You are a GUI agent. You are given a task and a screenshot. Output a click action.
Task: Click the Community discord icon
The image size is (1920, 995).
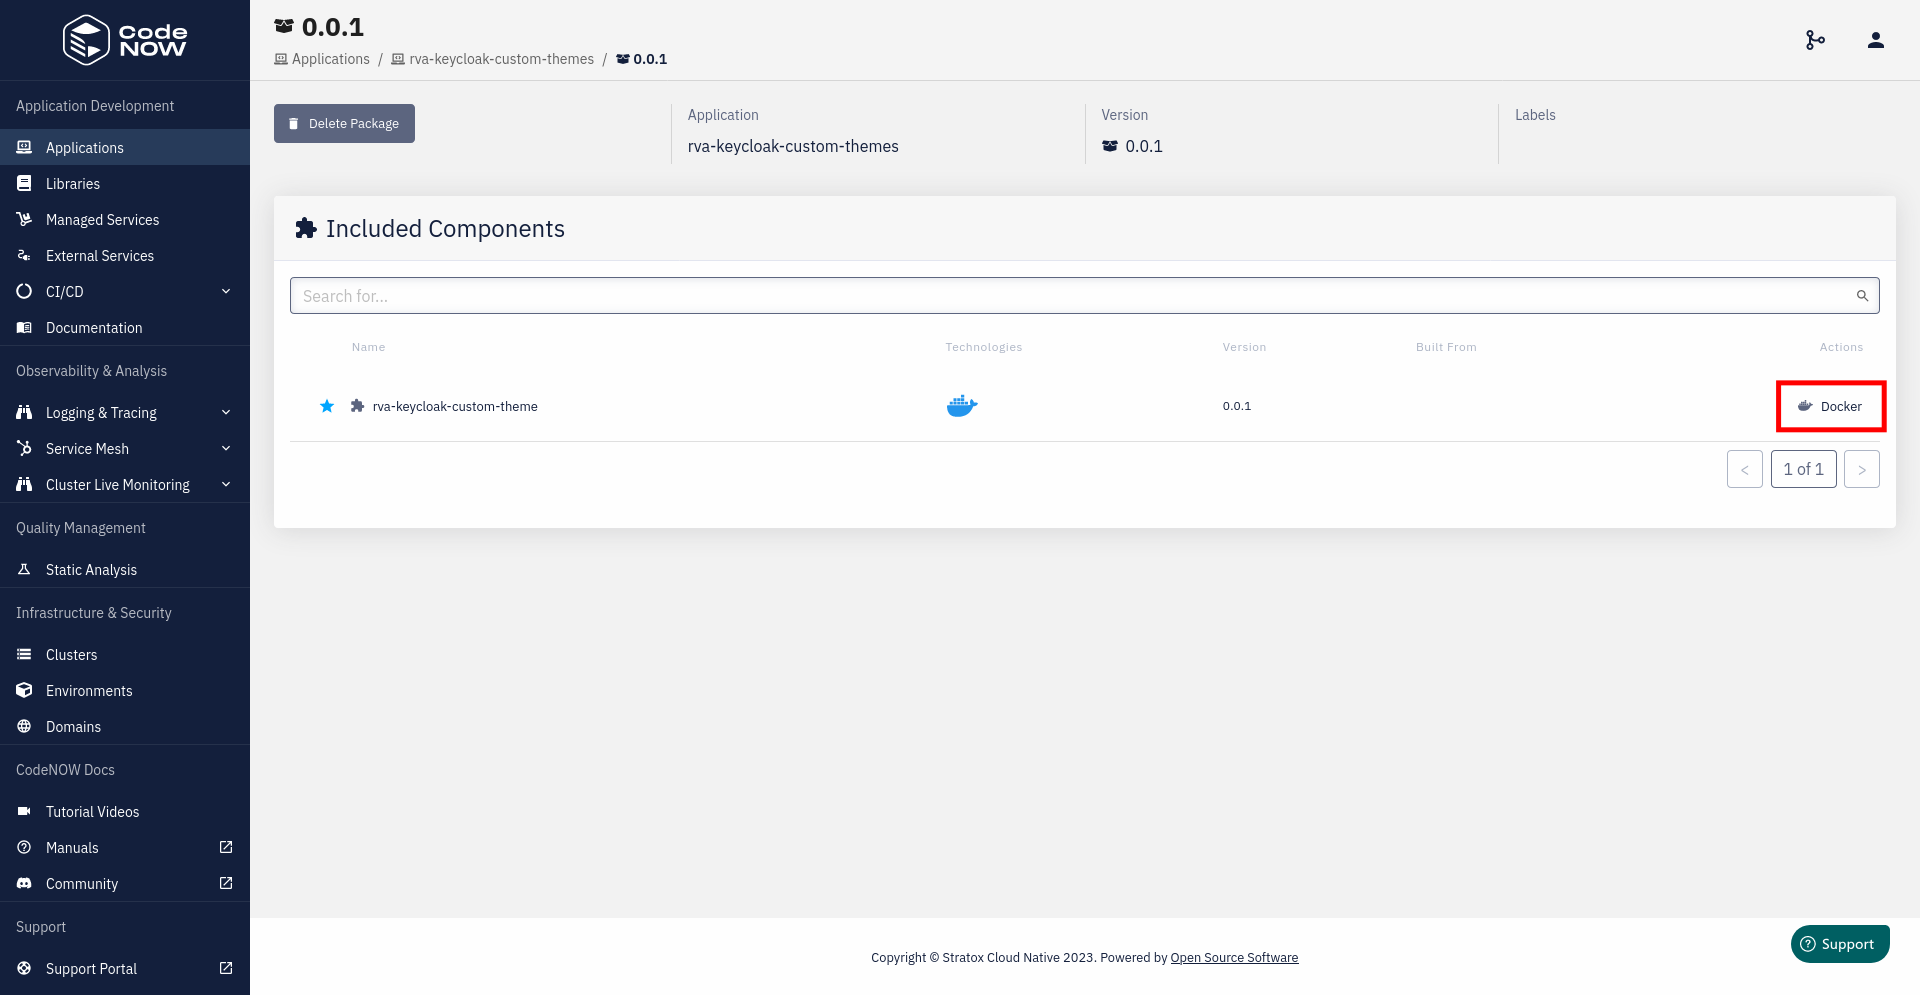click(24, 883)
